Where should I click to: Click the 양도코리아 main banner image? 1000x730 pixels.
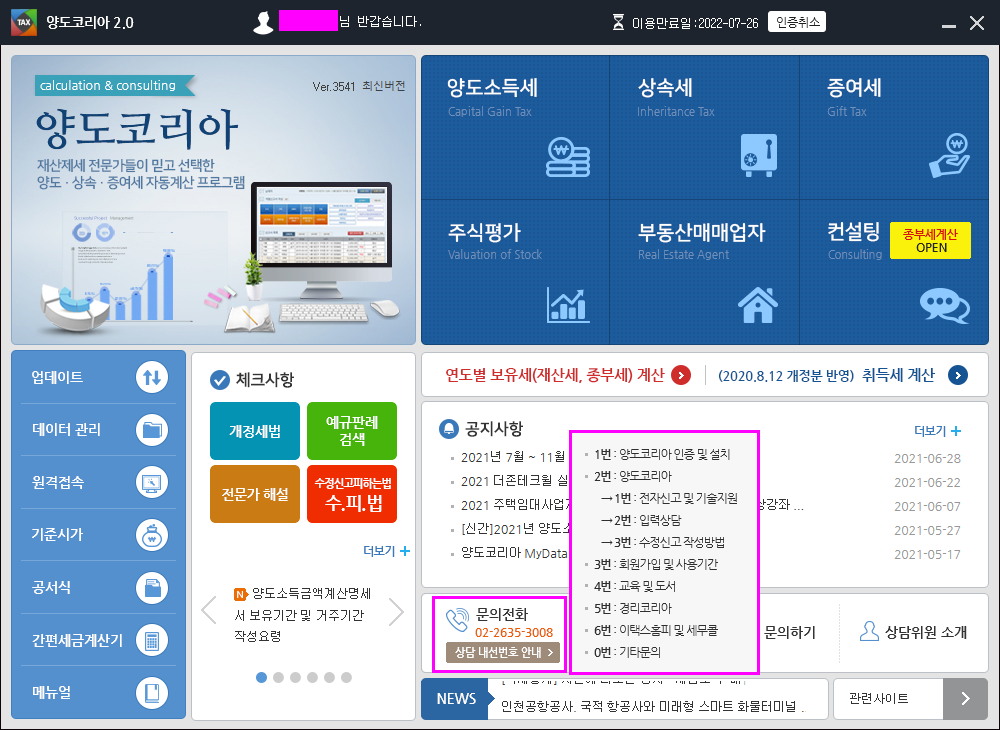pyautogui.click(x=214, y=200)
